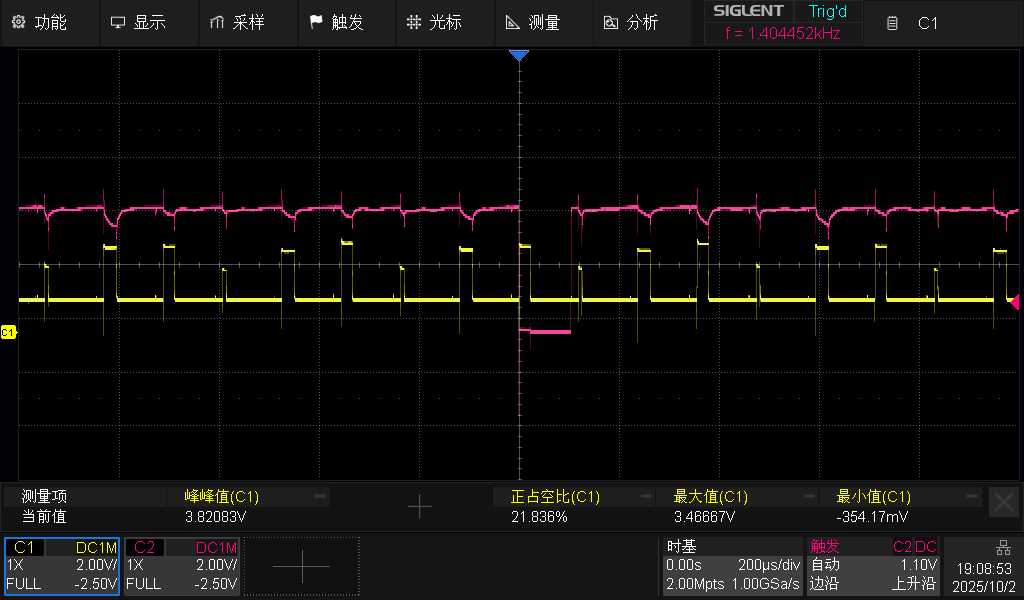The width and height of the screenshot is (1024, 600).
Task: Open the 采样 (Acquire) menu
Action: pyautogui.click(x=237, y=22)
